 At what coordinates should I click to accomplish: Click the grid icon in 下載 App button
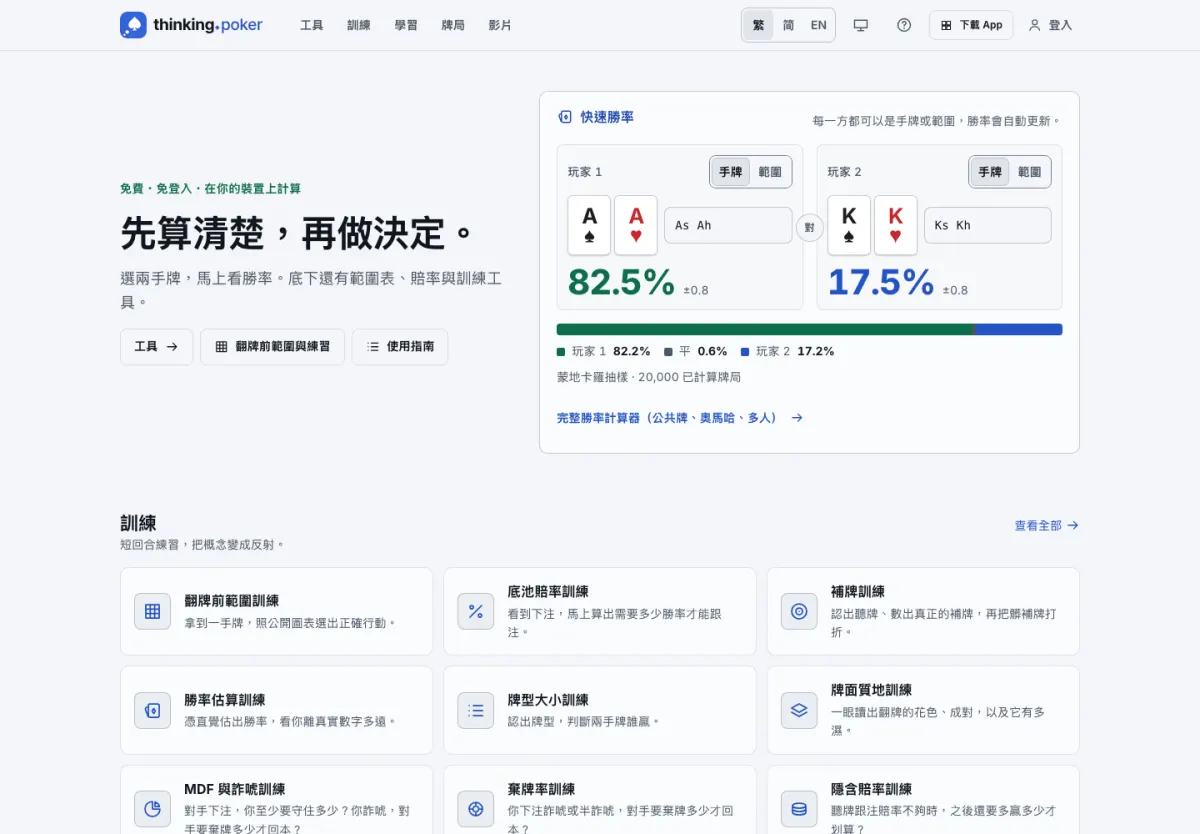pos(946,25)
